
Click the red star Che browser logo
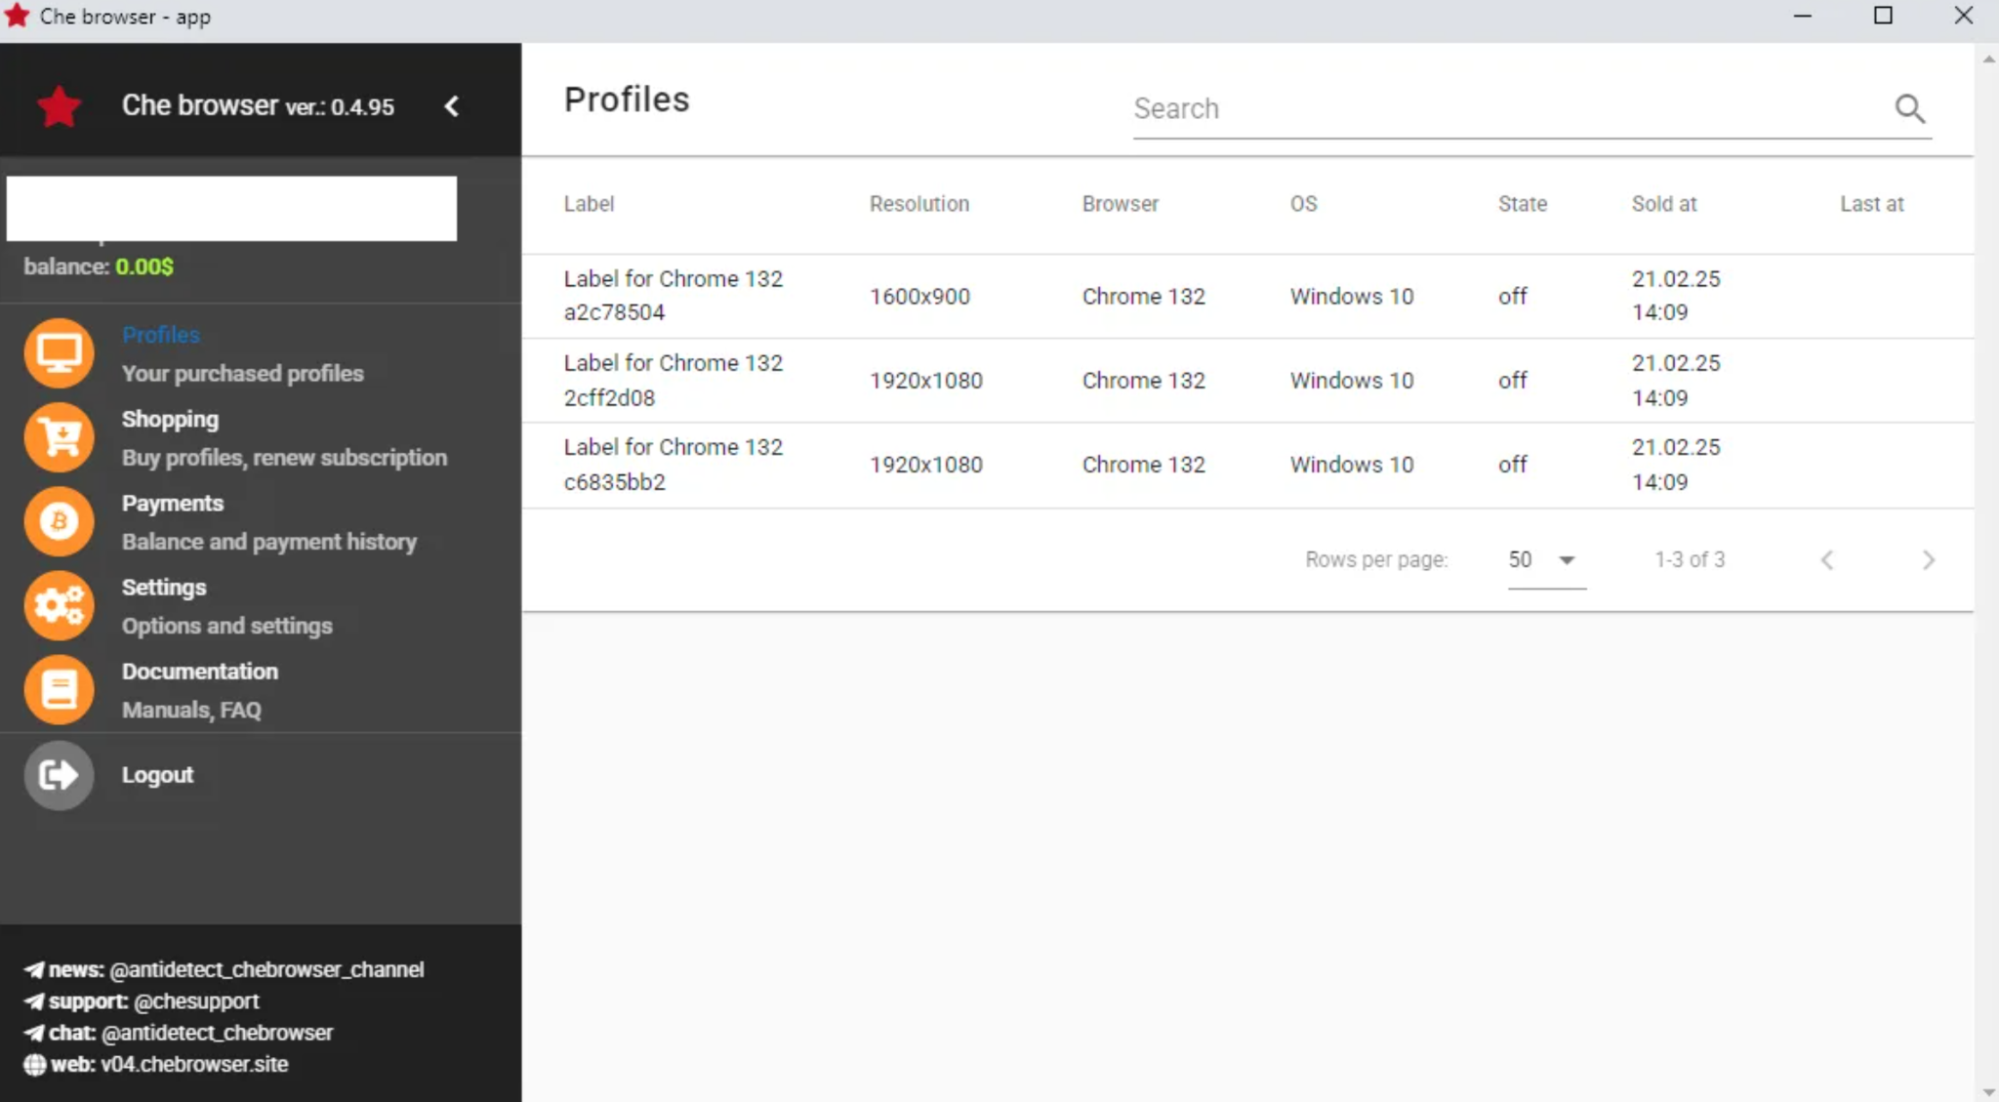point(59,106)
